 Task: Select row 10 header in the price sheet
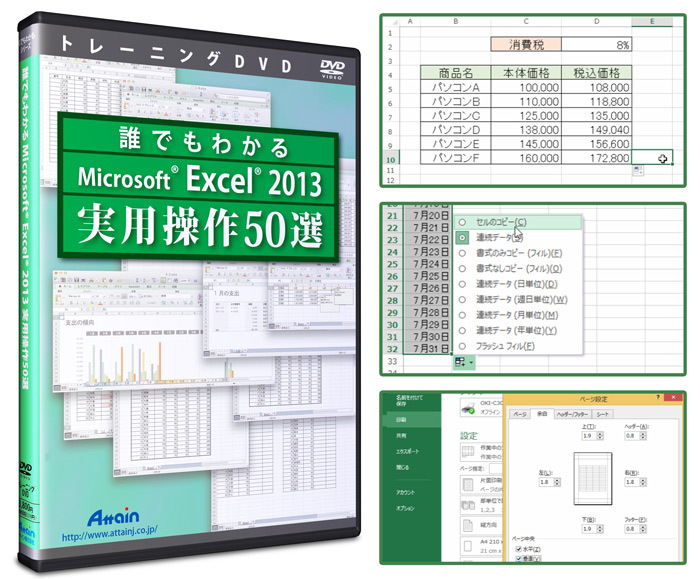pyautogui.click(x=391, y=159)
